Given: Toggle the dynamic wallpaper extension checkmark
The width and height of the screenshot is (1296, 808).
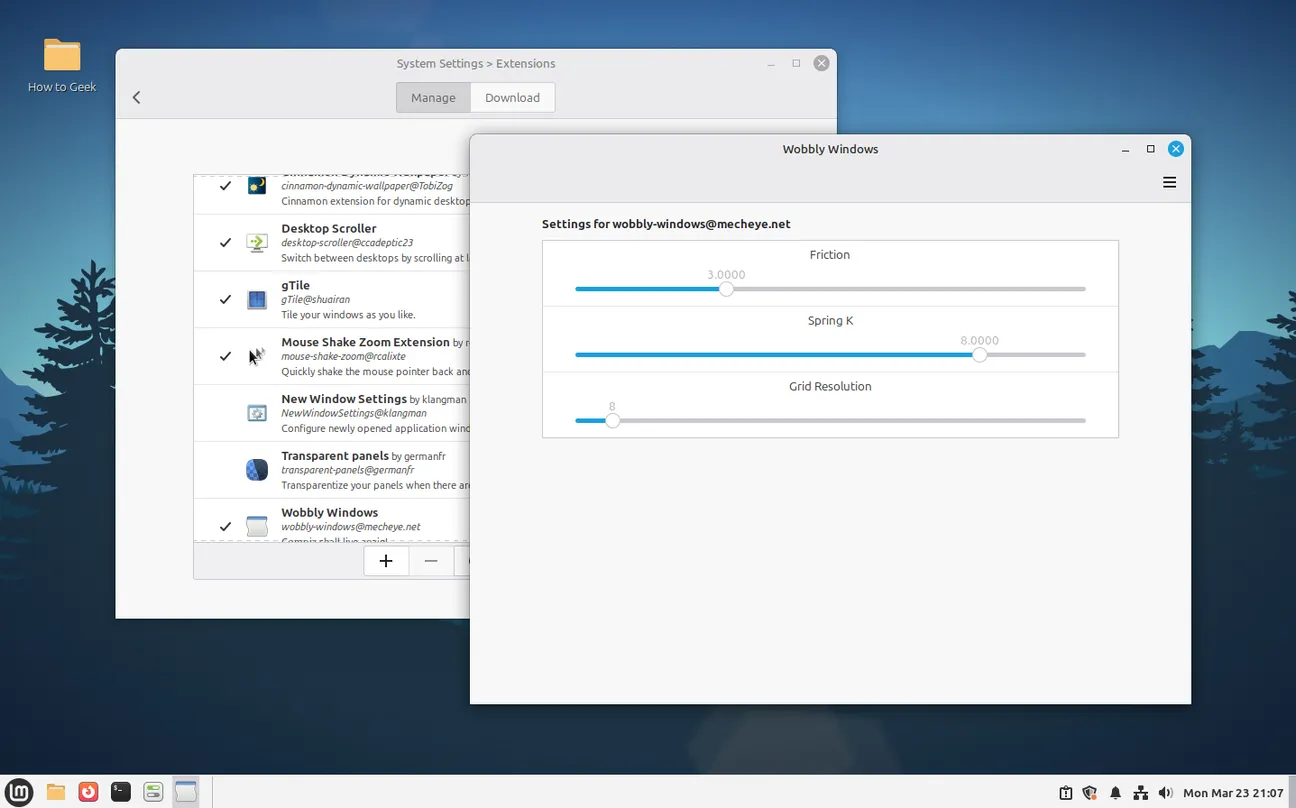Looking at the screenshot, I should coord(225,186).
